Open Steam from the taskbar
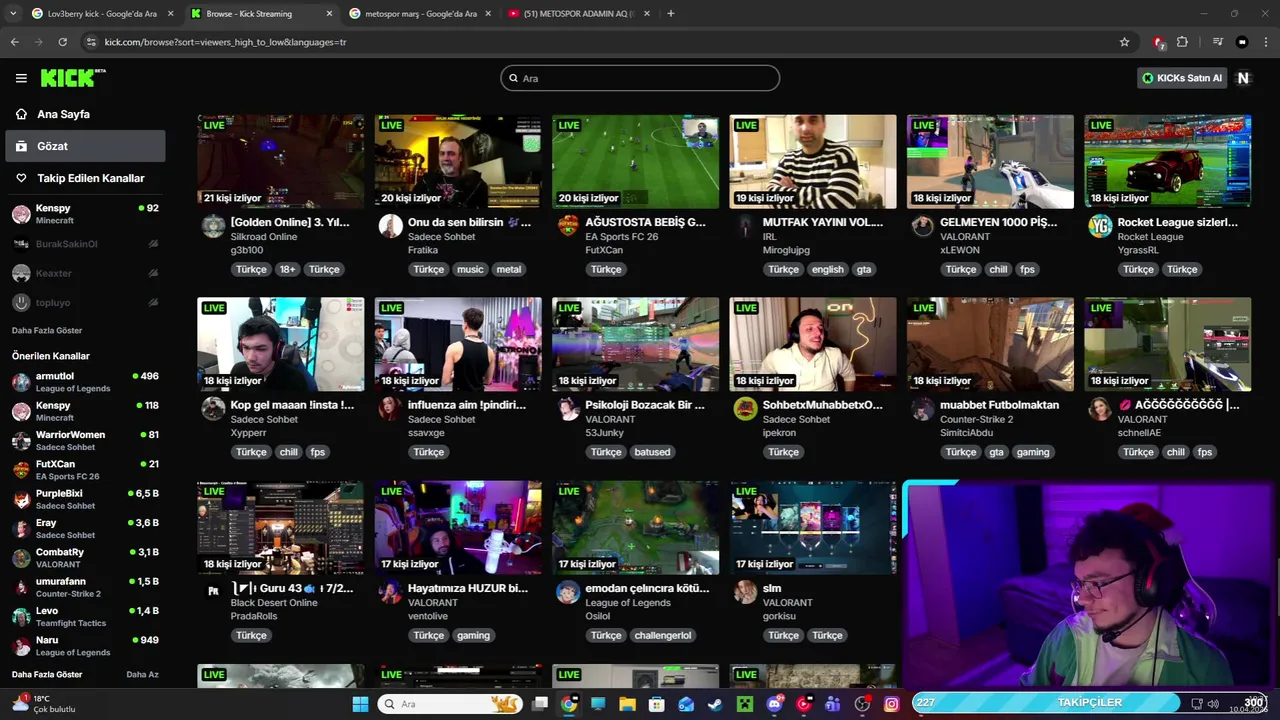 point(714,704)
